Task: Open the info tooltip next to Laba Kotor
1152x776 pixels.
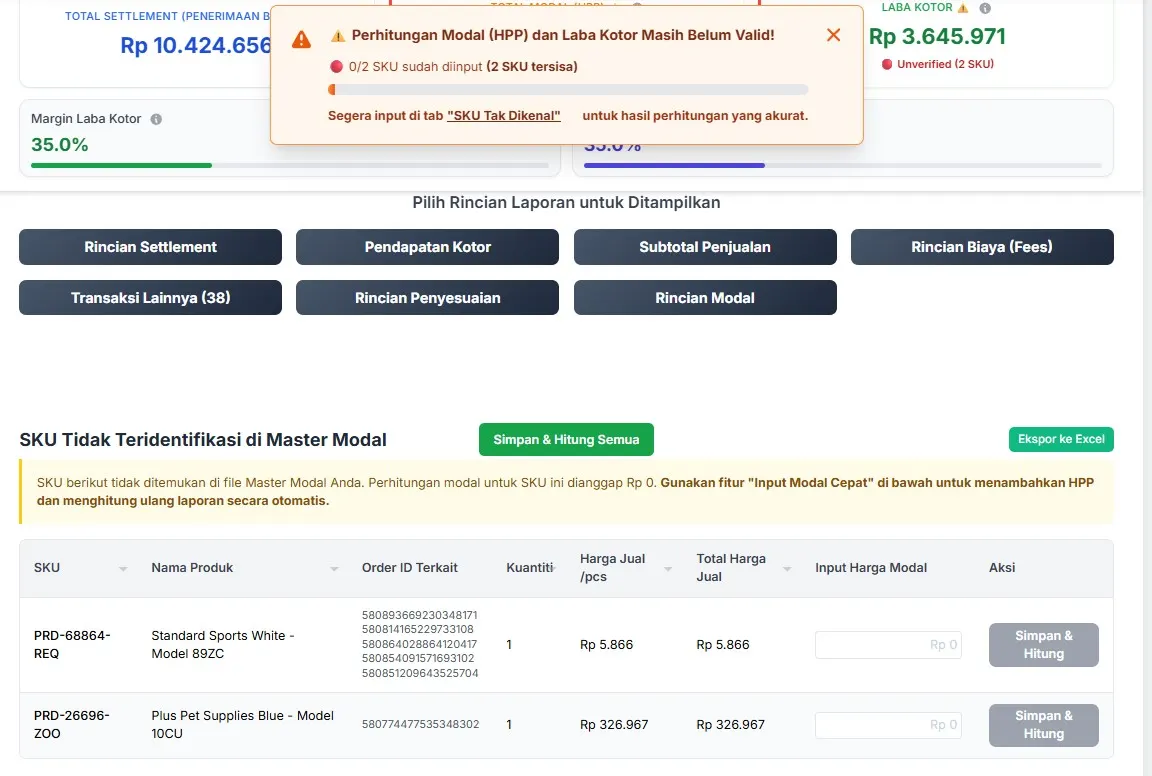Action: [x=986, y=9]
